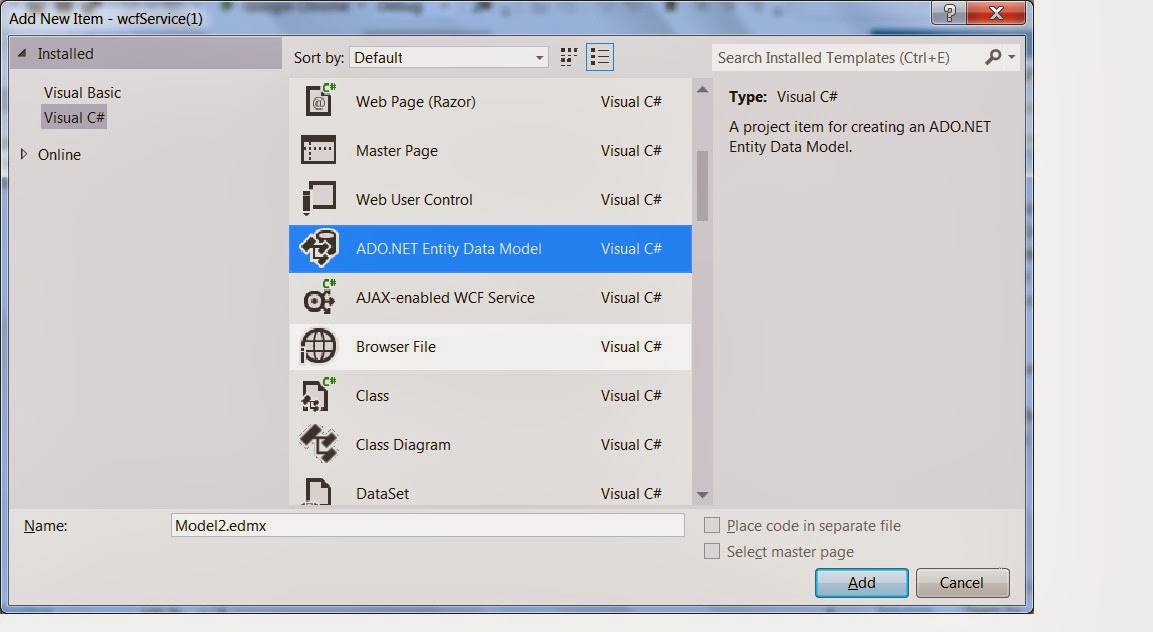Click the Browser File globe icon

[x=319, y=346]
